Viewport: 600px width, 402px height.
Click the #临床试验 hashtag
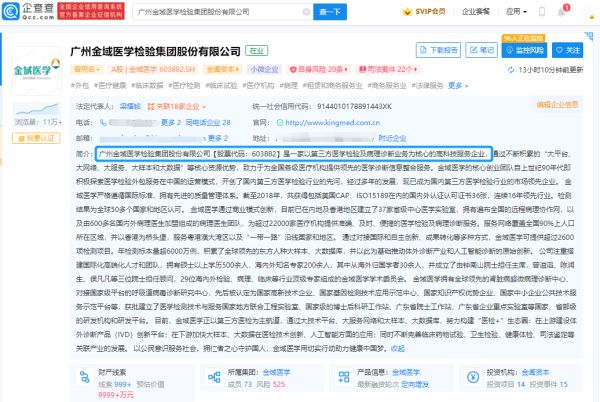221,85
